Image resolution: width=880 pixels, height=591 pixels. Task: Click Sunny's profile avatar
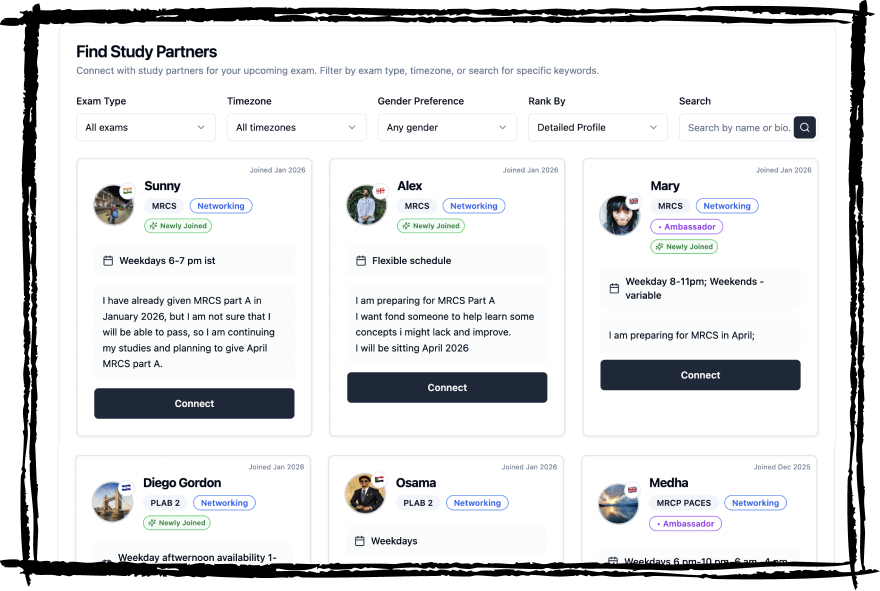(x=113, y=205)
